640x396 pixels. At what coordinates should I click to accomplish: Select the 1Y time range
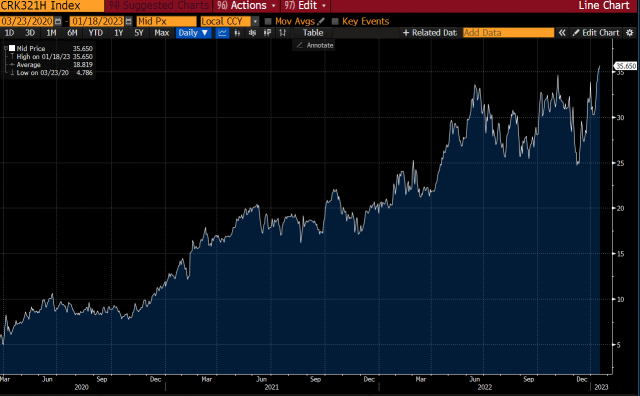click(118, 33)
